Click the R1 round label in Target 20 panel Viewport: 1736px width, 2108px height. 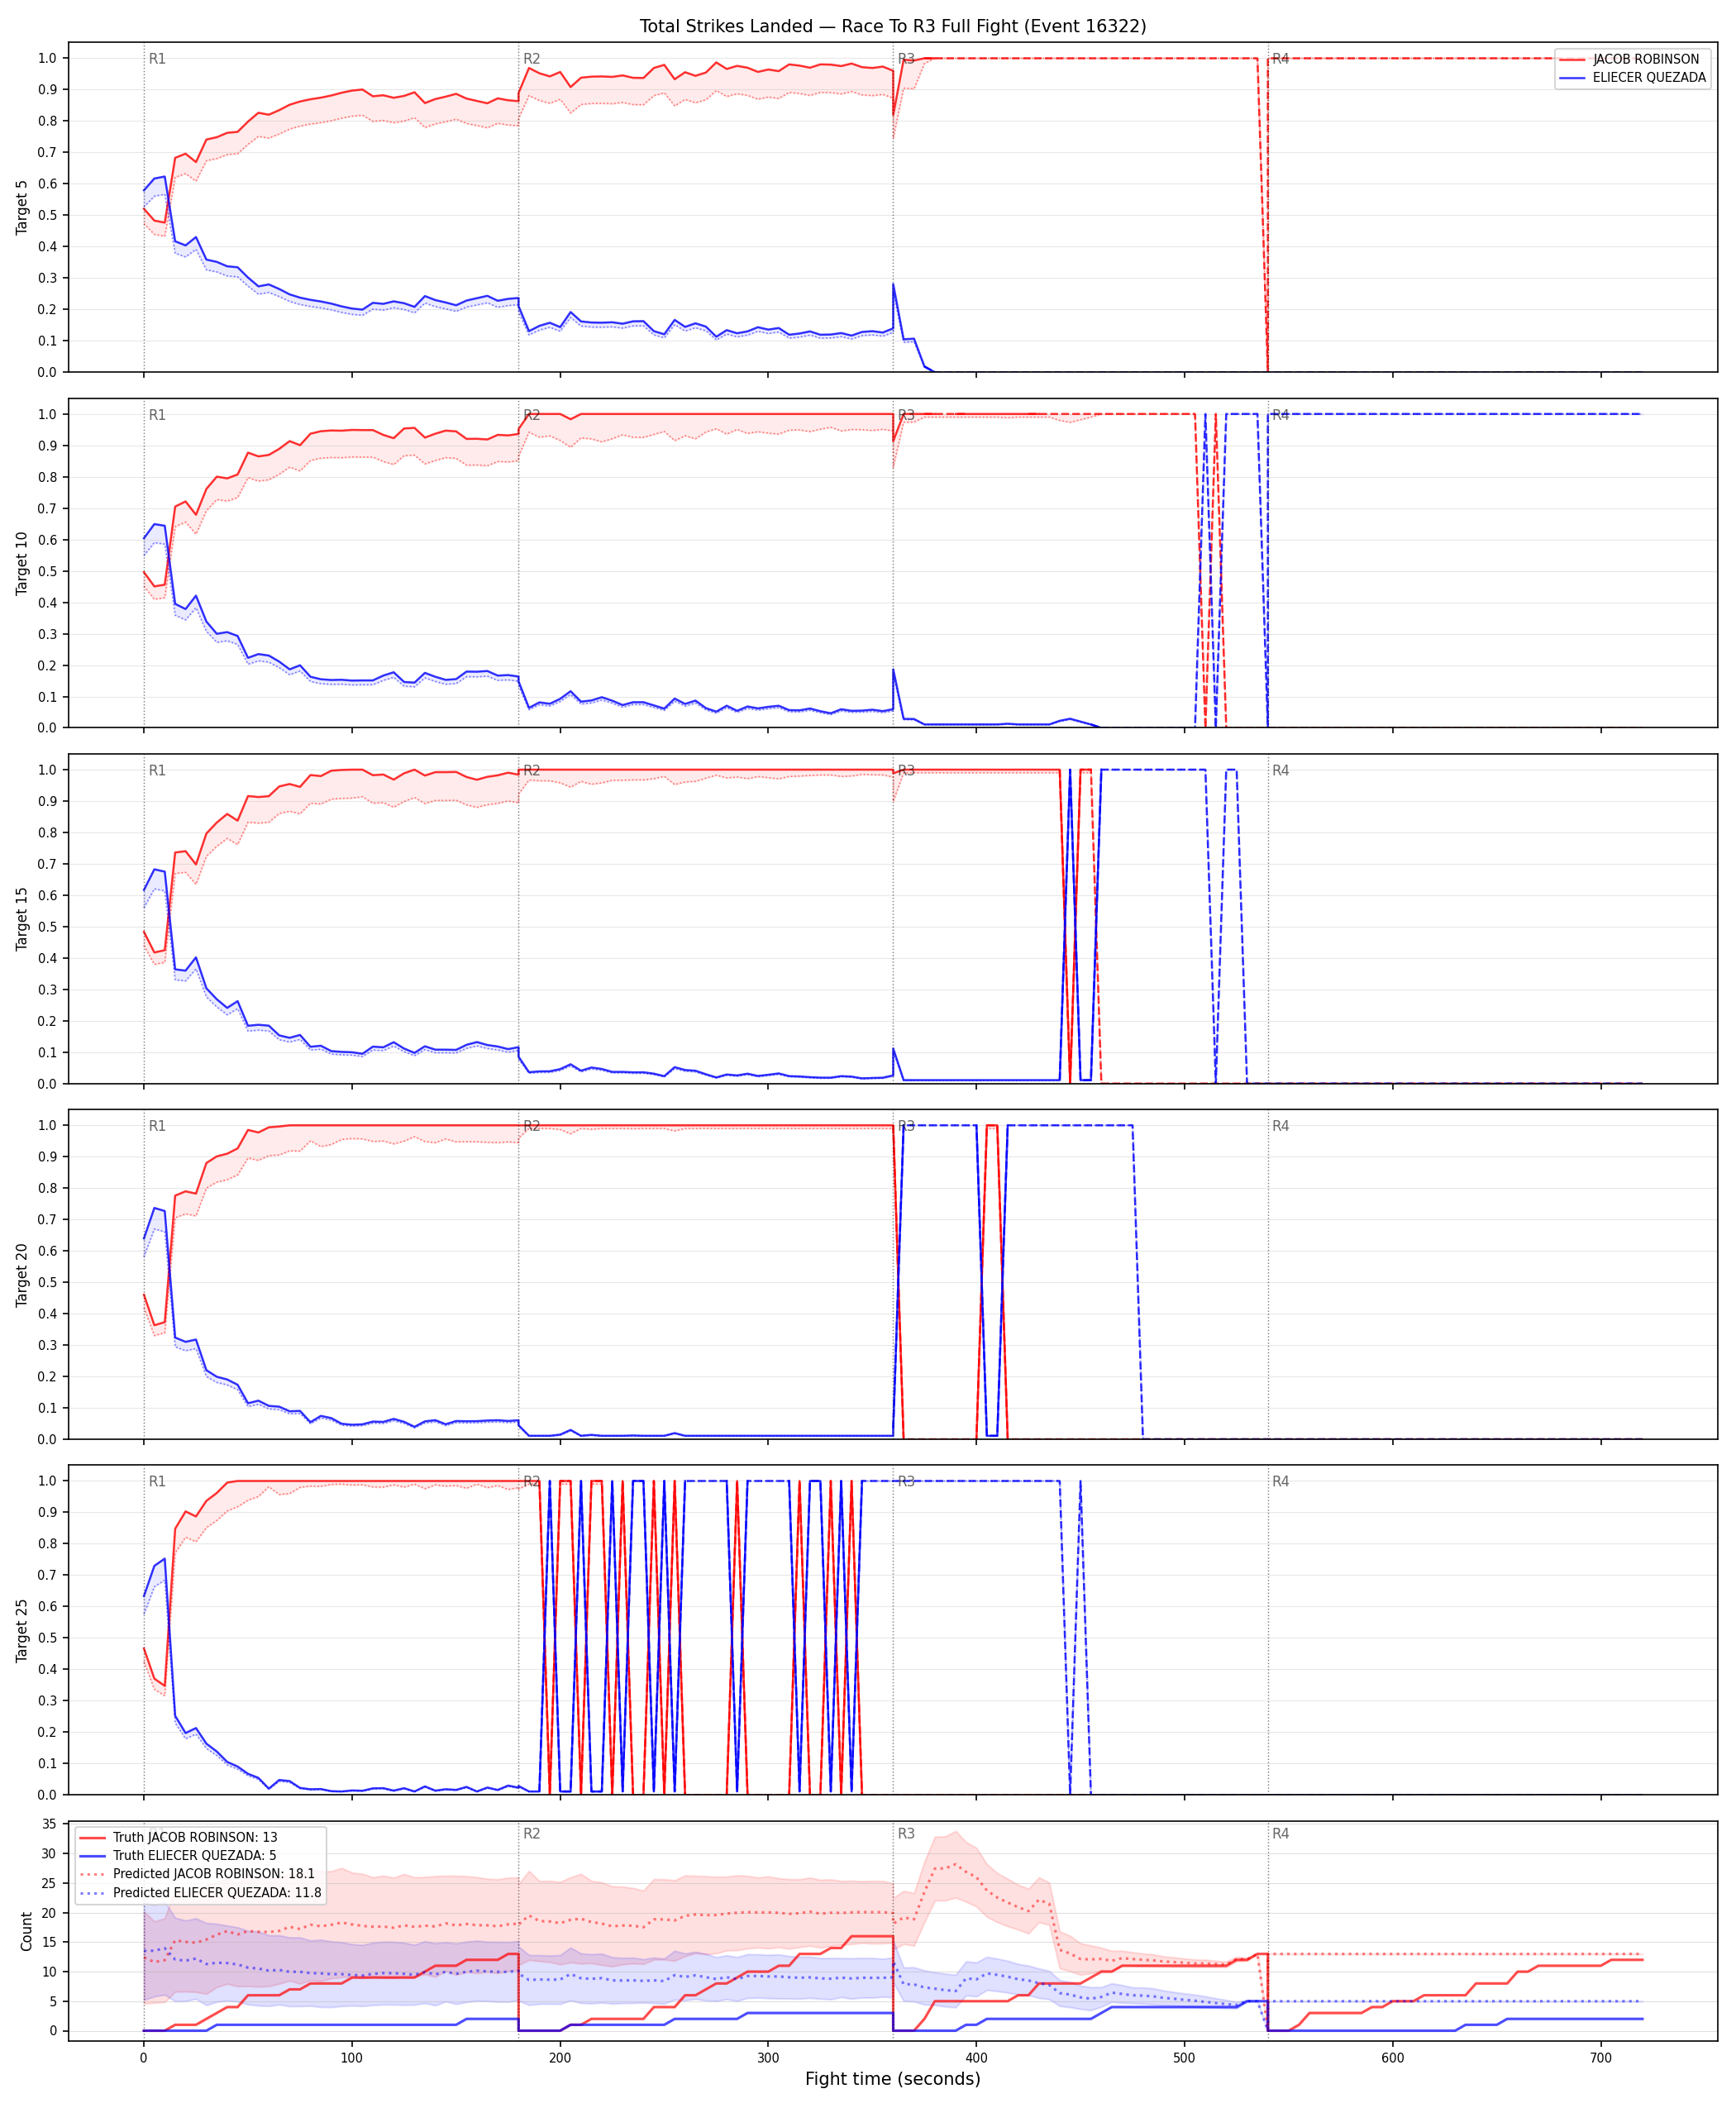(157, 1126)
